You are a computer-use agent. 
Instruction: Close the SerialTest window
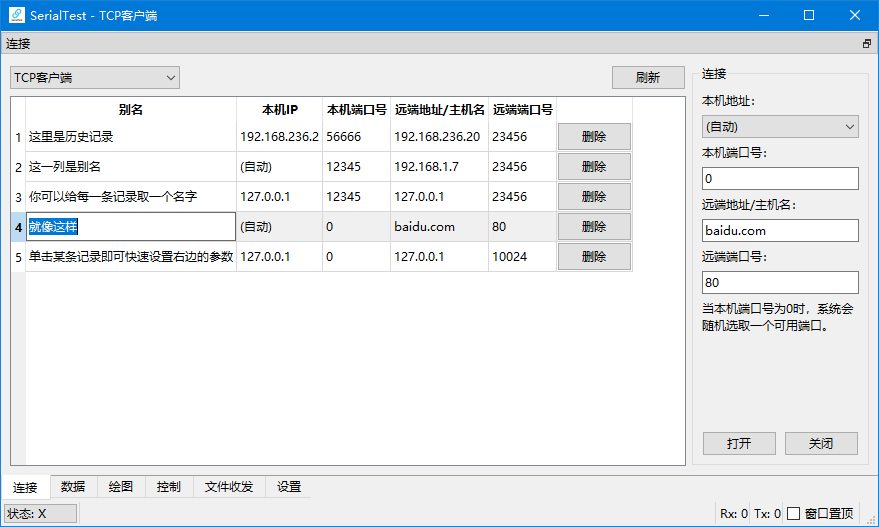click(x=855, y=15)
